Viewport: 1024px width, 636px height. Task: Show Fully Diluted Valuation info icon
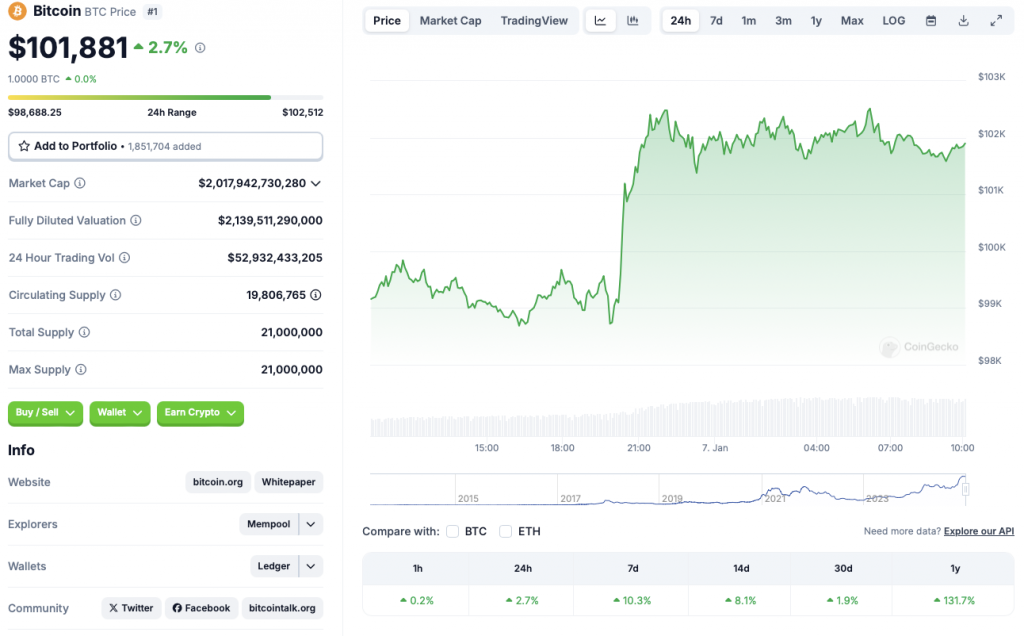click(136, 221)
